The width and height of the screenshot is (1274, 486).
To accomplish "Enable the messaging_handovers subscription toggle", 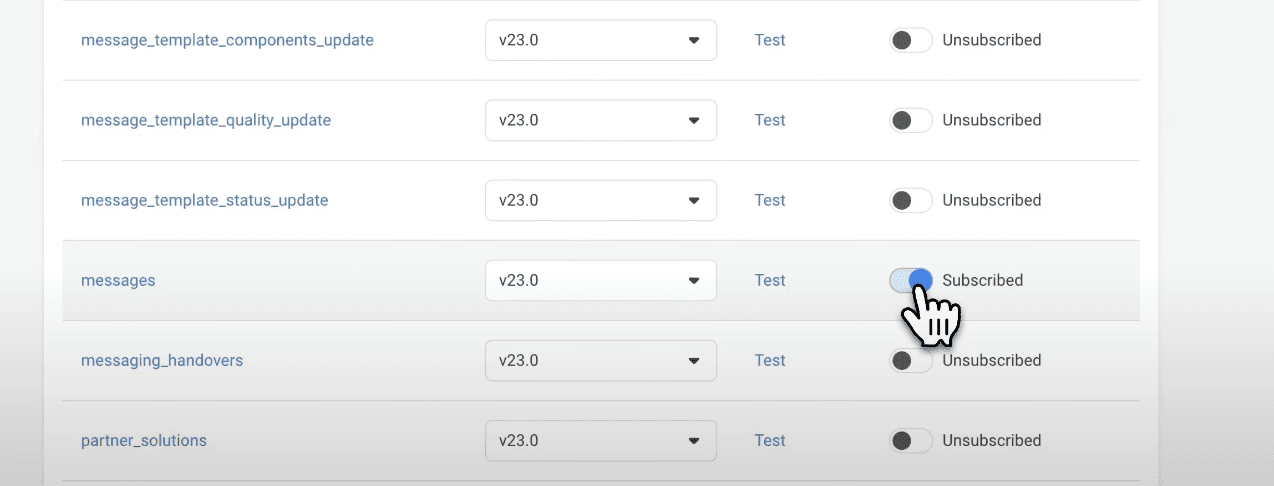I will pos(910,360).
